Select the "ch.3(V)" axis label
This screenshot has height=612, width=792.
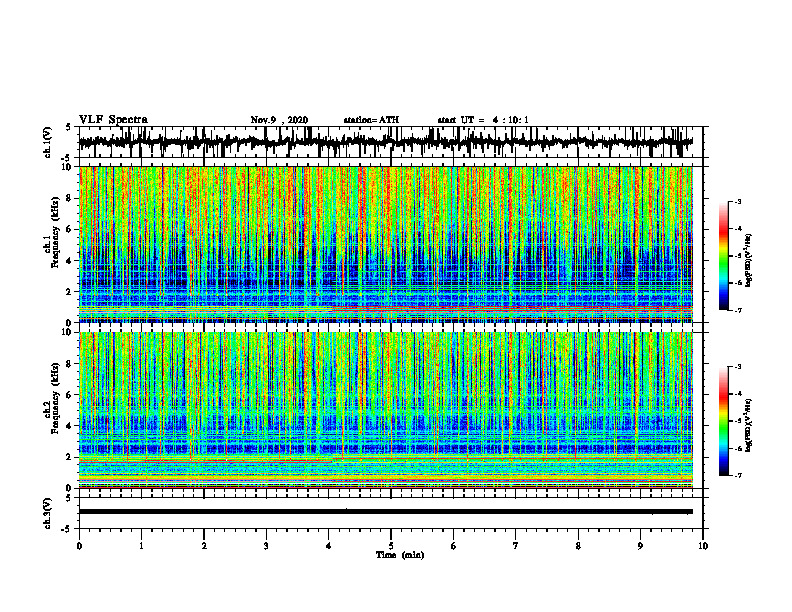tap(48, 513)
